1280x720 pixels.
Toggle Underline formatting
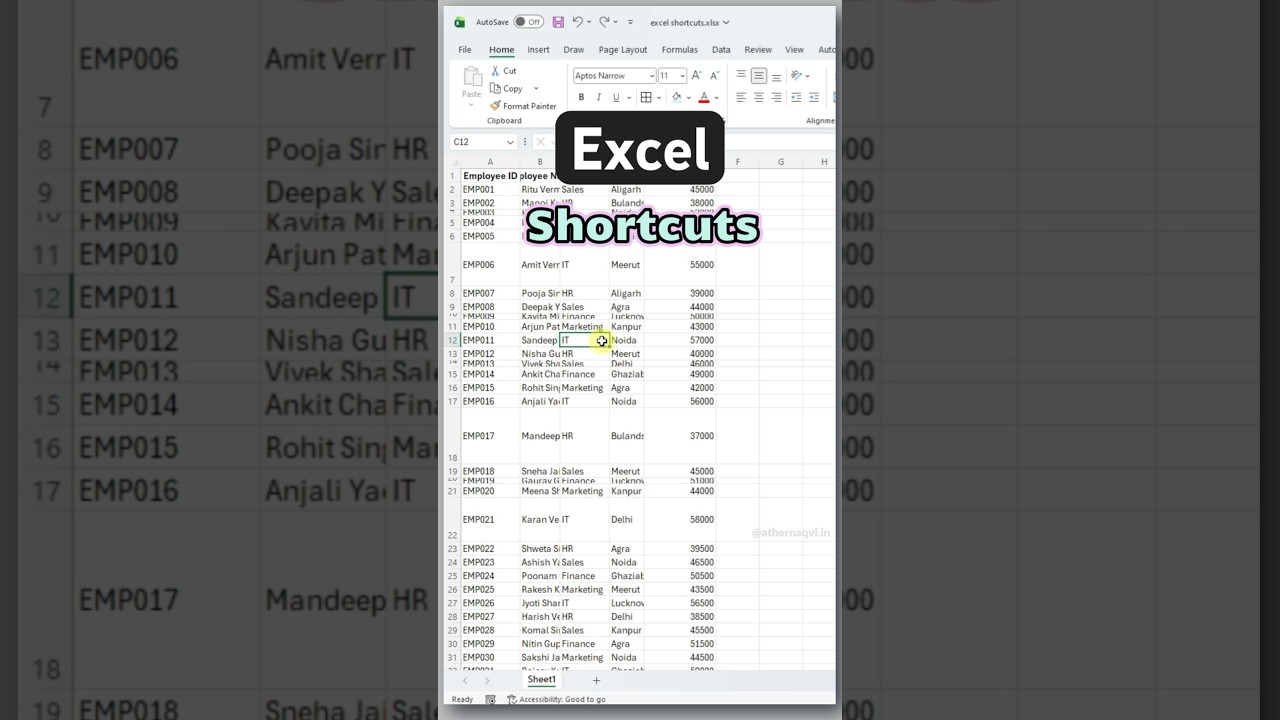(616, 97)
